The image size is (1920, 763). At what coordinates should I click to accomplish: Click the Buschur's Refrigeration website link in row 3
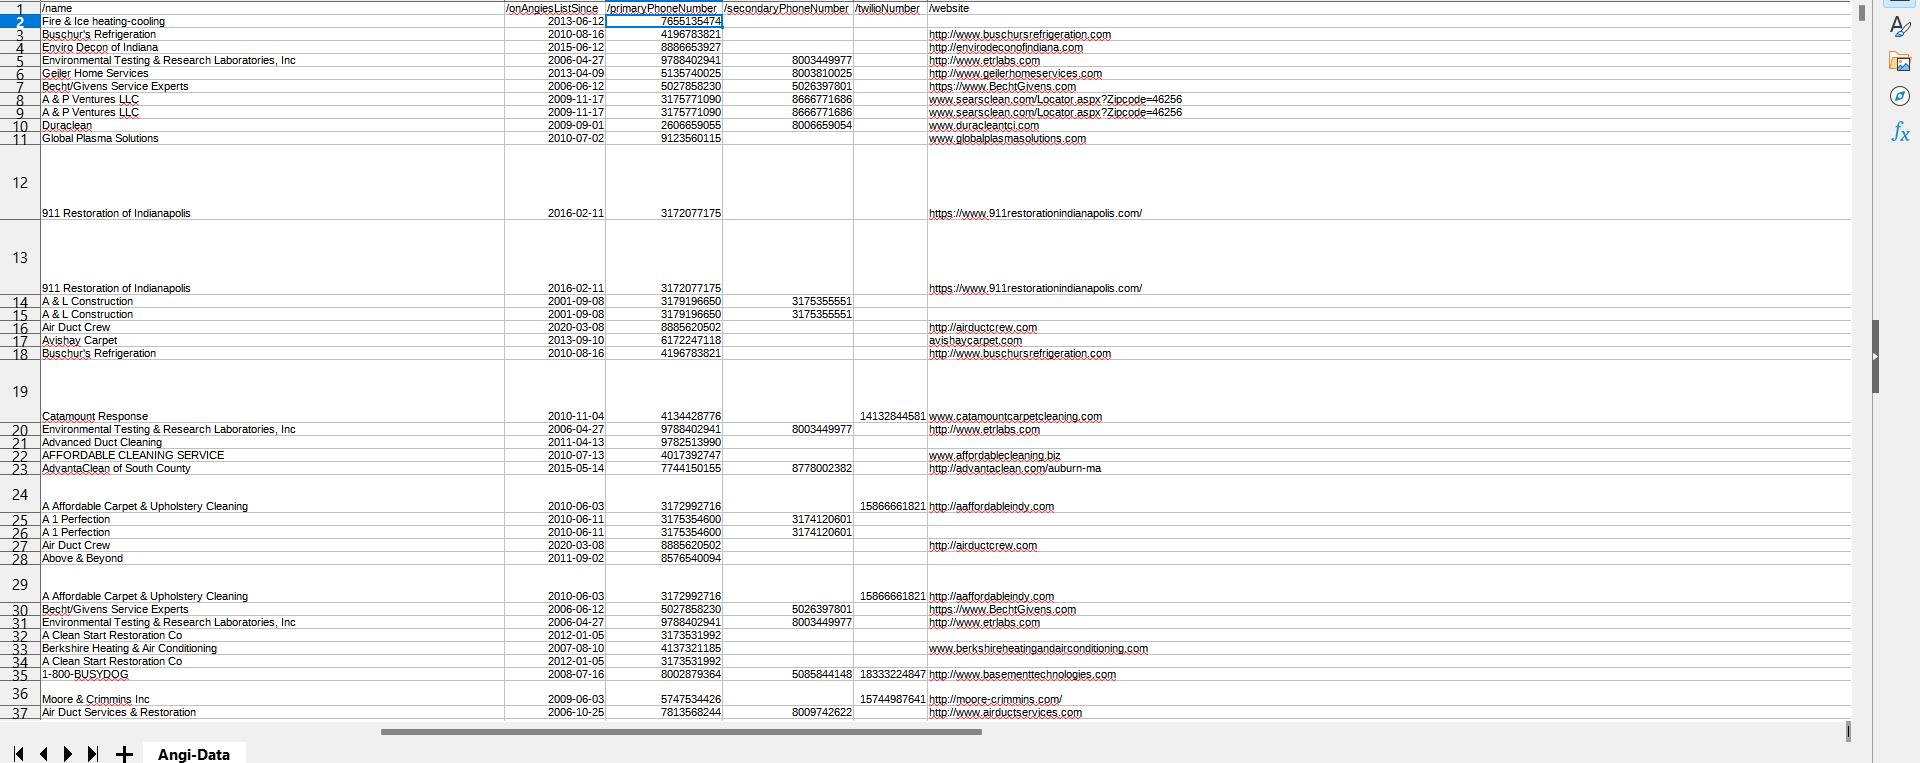(x=1019, y=35)
